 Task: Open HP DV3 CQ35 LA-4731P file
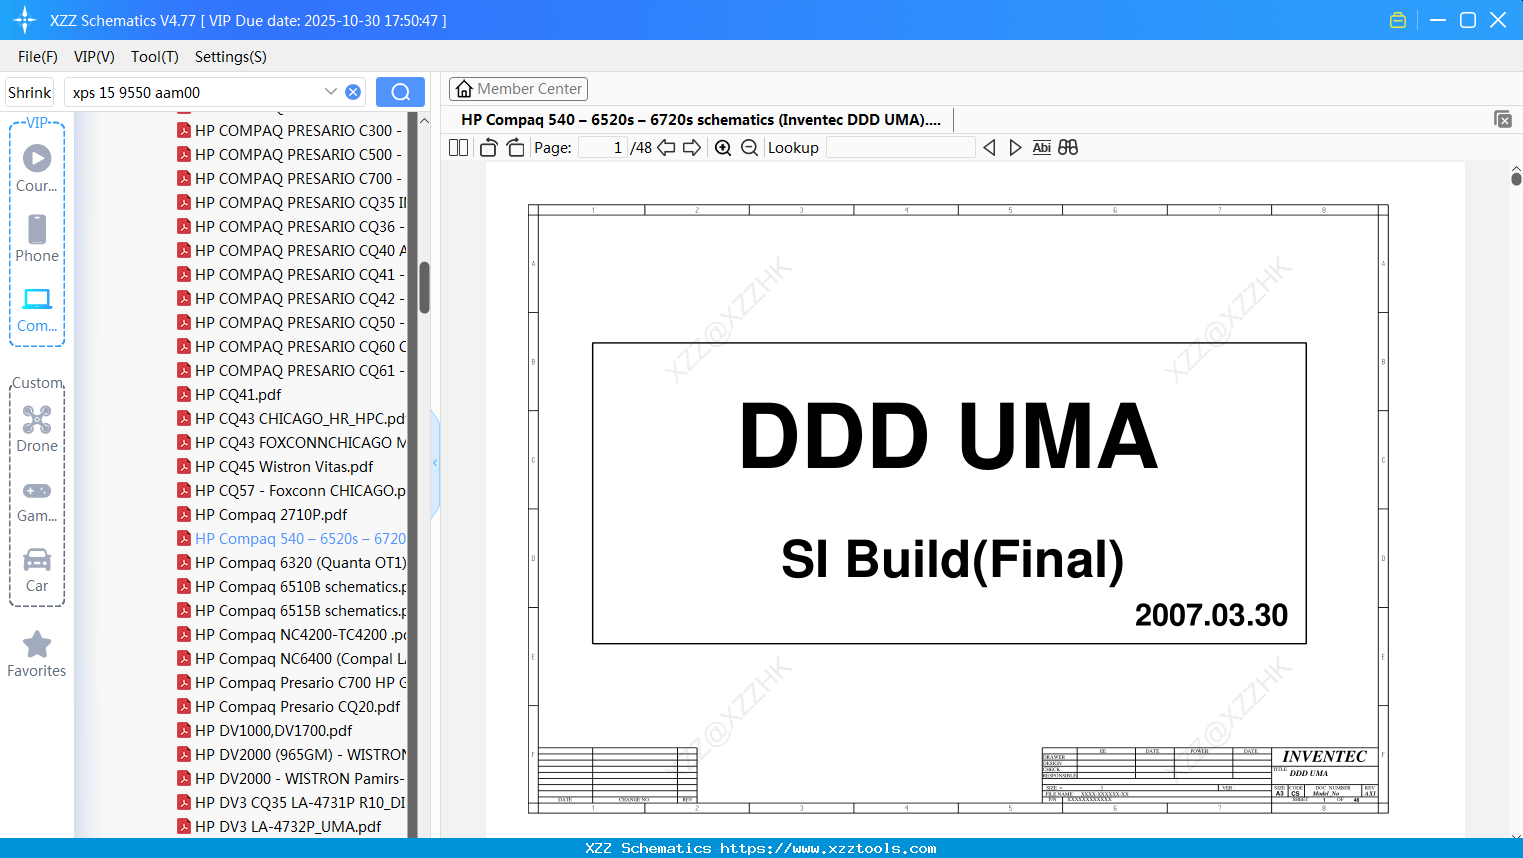coord(291,802)
